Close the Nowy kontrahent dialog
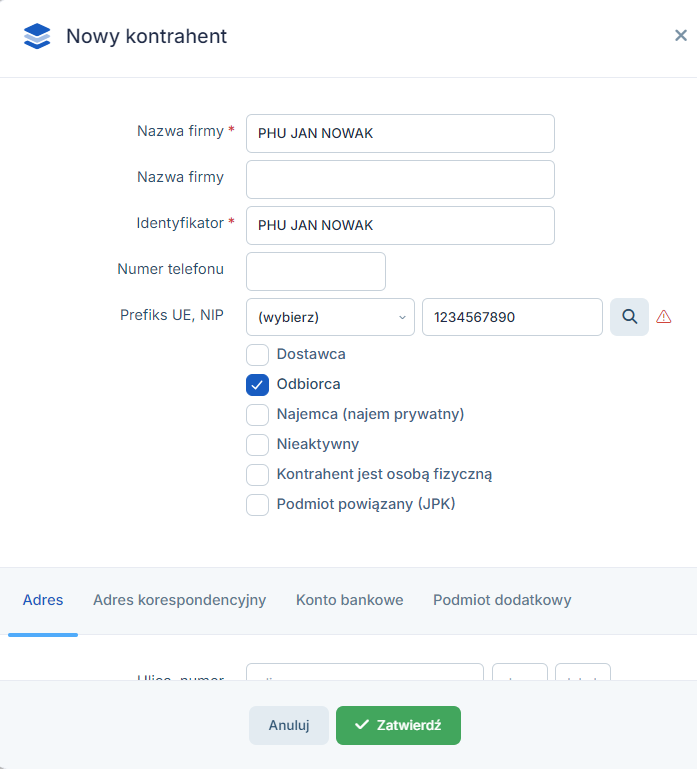 pyautogui.click(x=680, y=35)
